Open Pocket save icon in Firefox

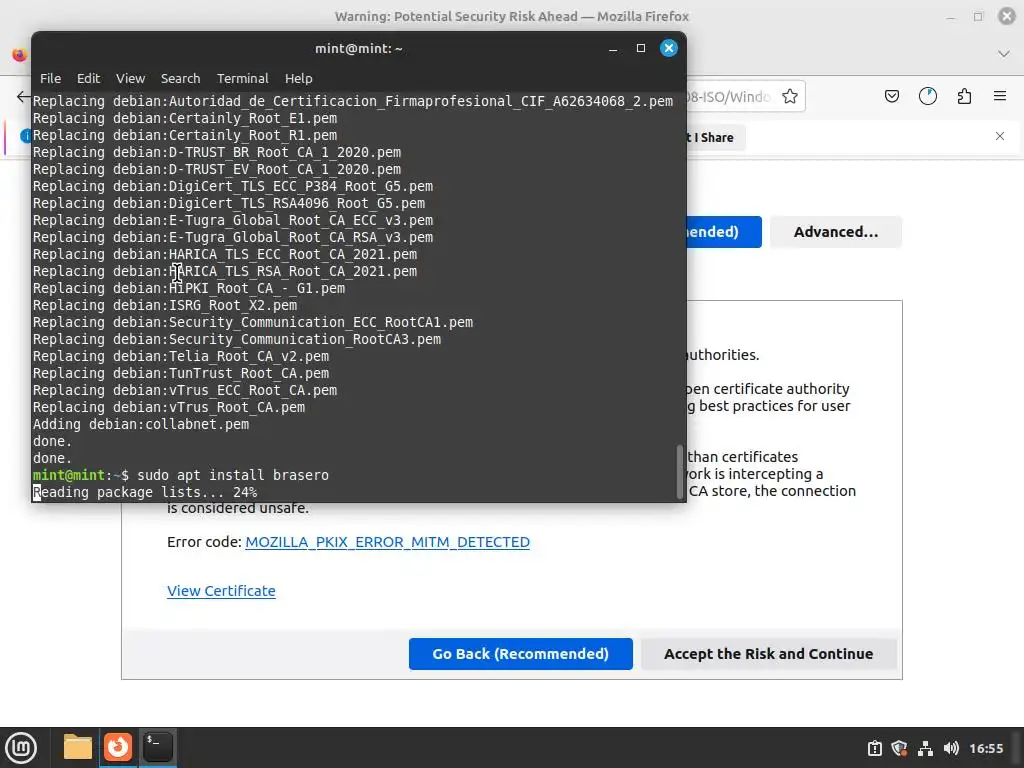coord(891,97)
